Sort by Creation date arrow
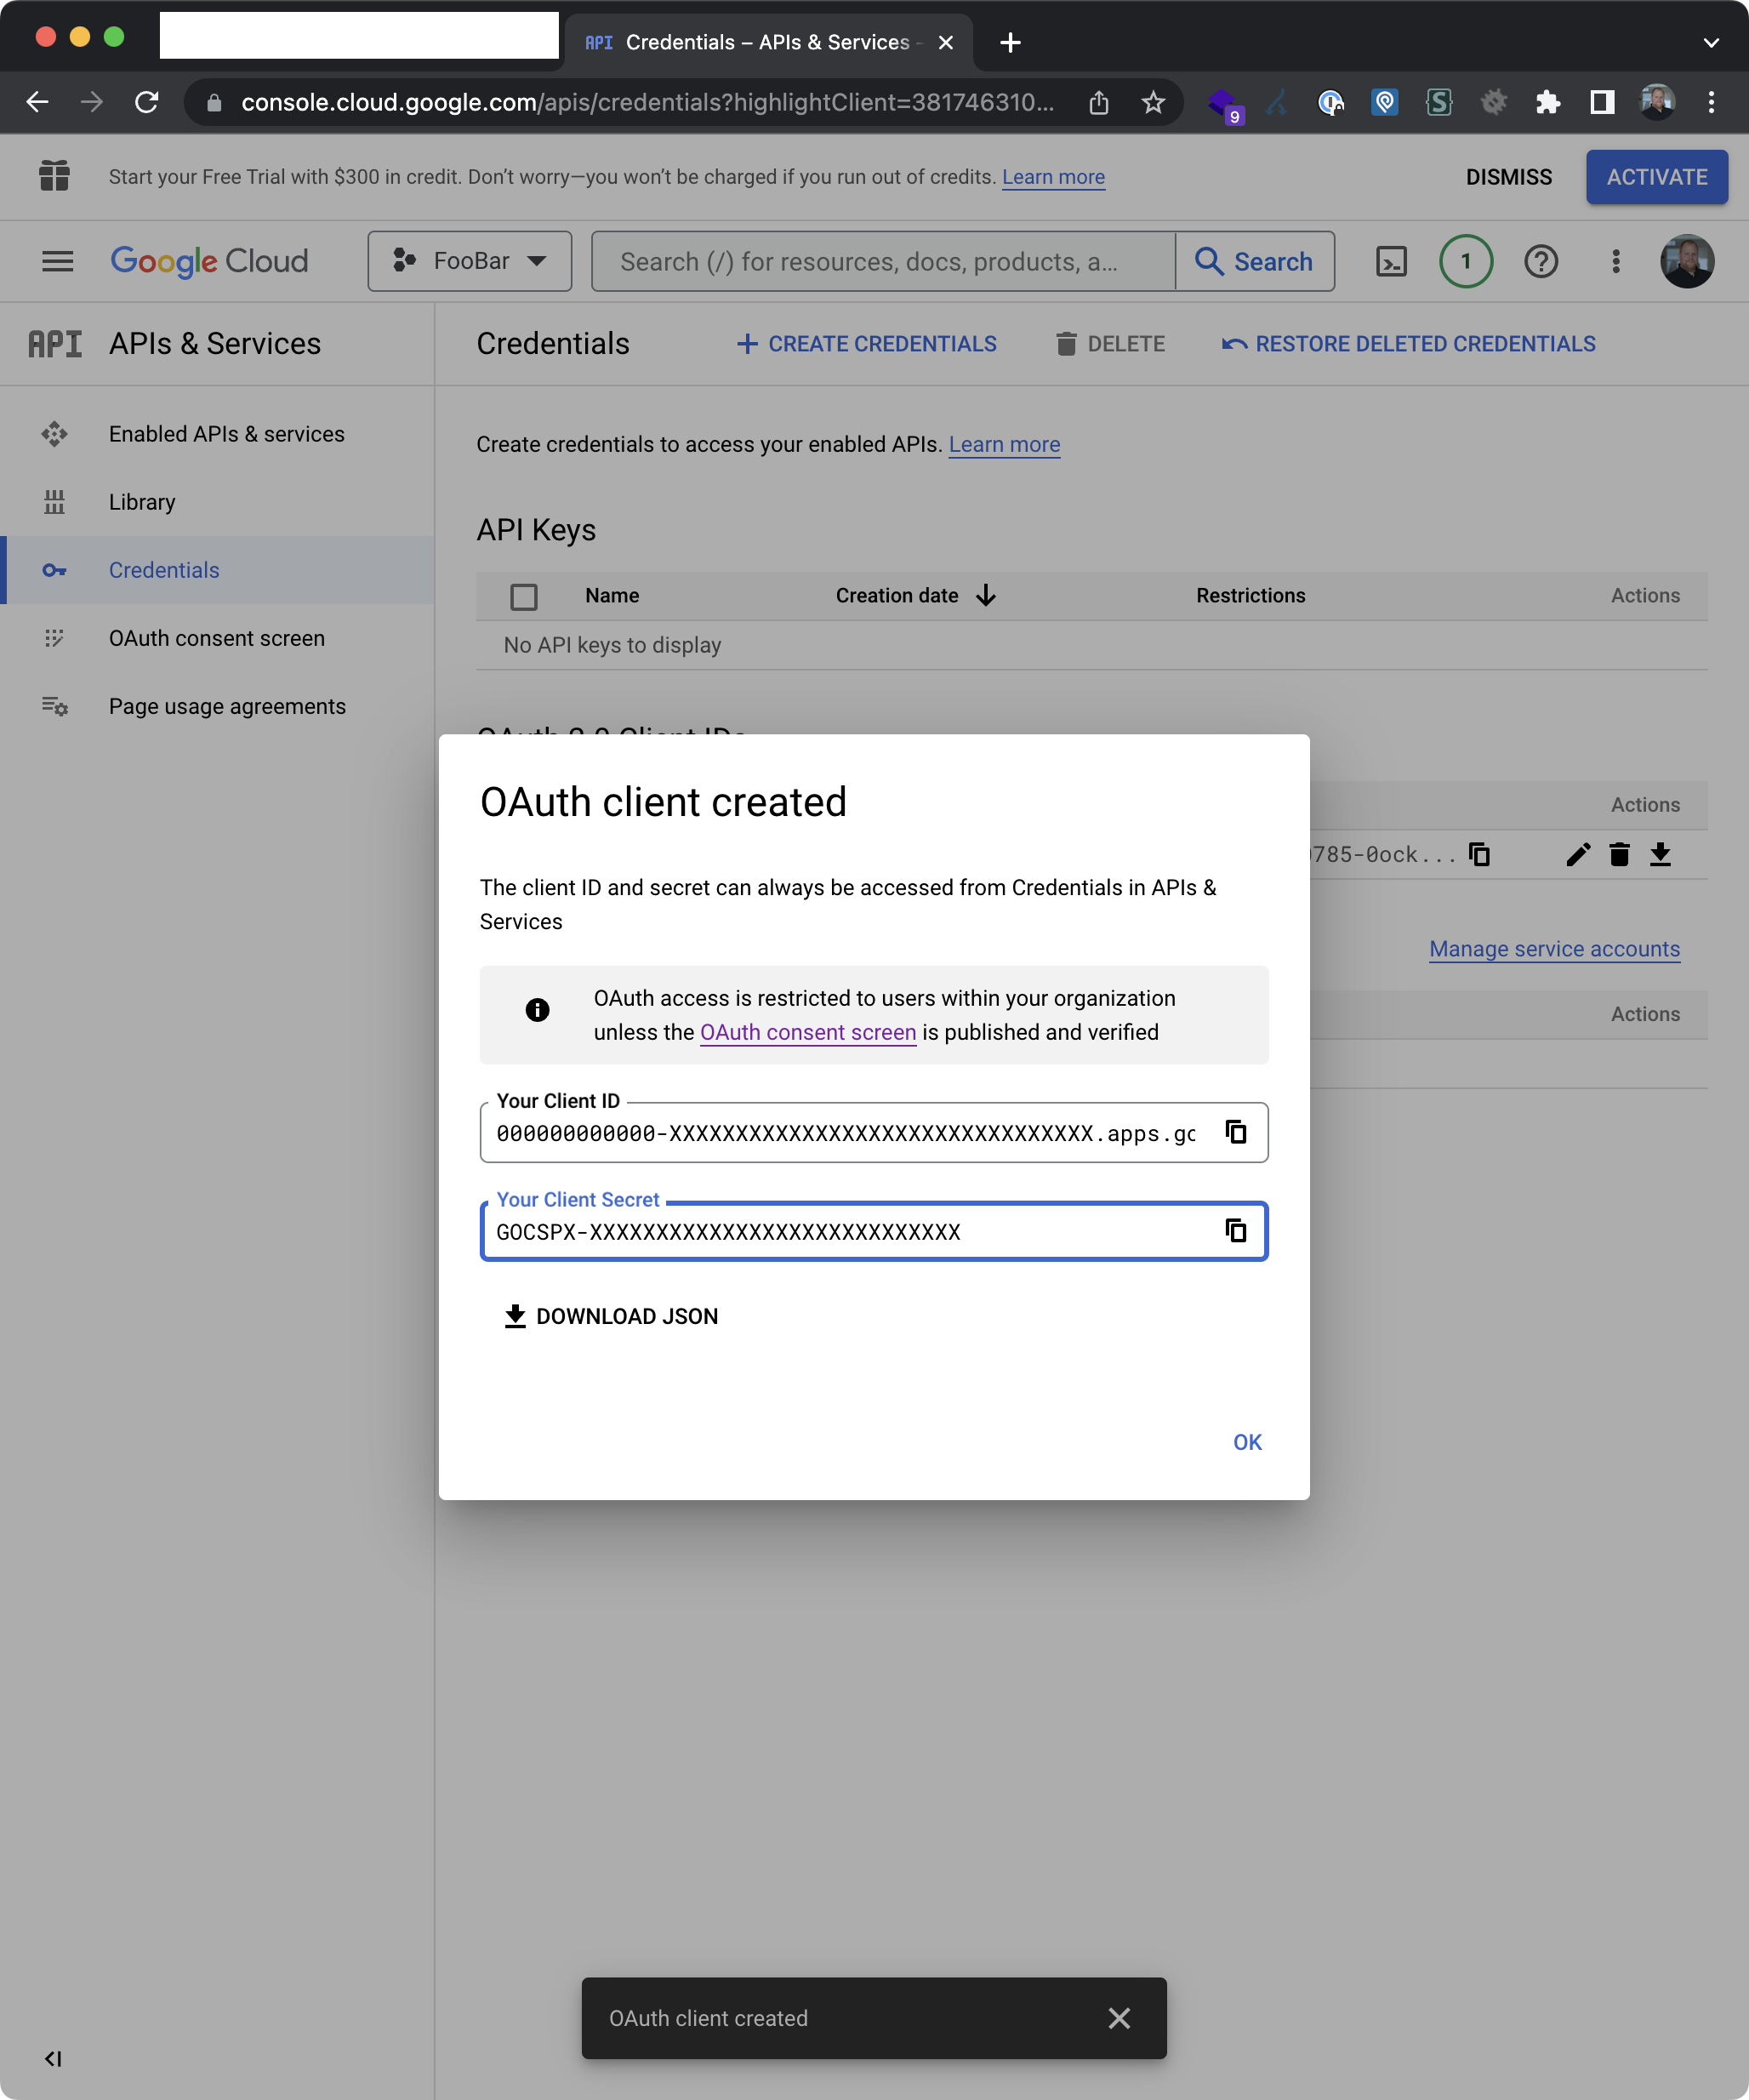This screenshot has width=1749, height=2100. [x=986, y=596]
